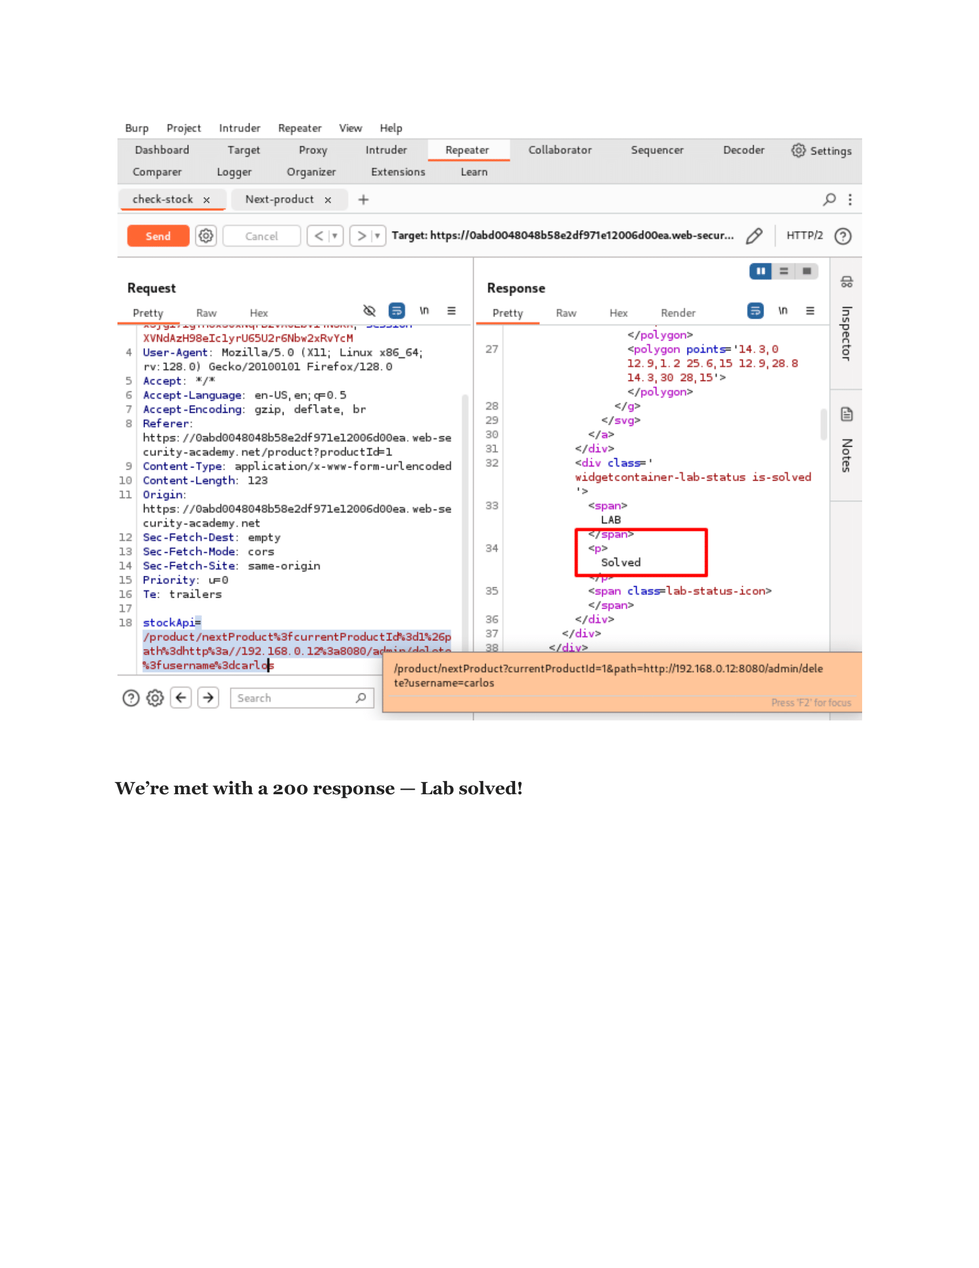The image size is (979, 1268).
Task: Go to next request in history
Action: (361, 236)
